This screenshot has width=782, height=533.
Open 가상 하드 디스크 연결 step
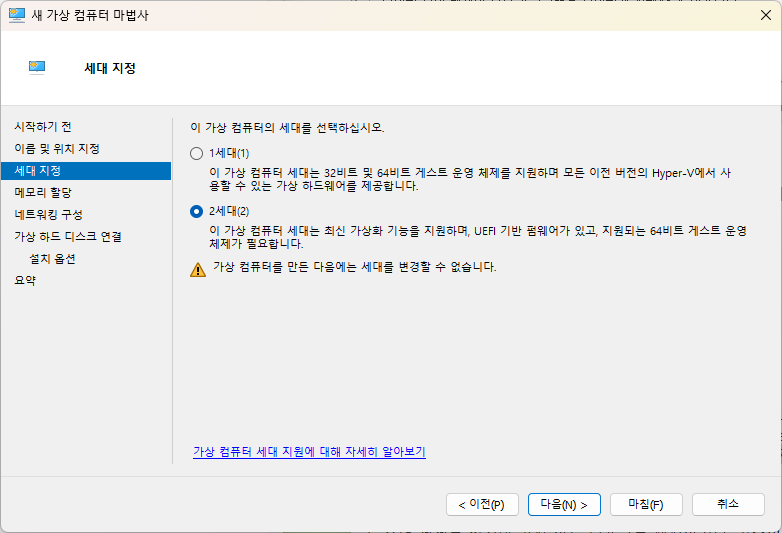pyautogui.click(x=68, y=236)
